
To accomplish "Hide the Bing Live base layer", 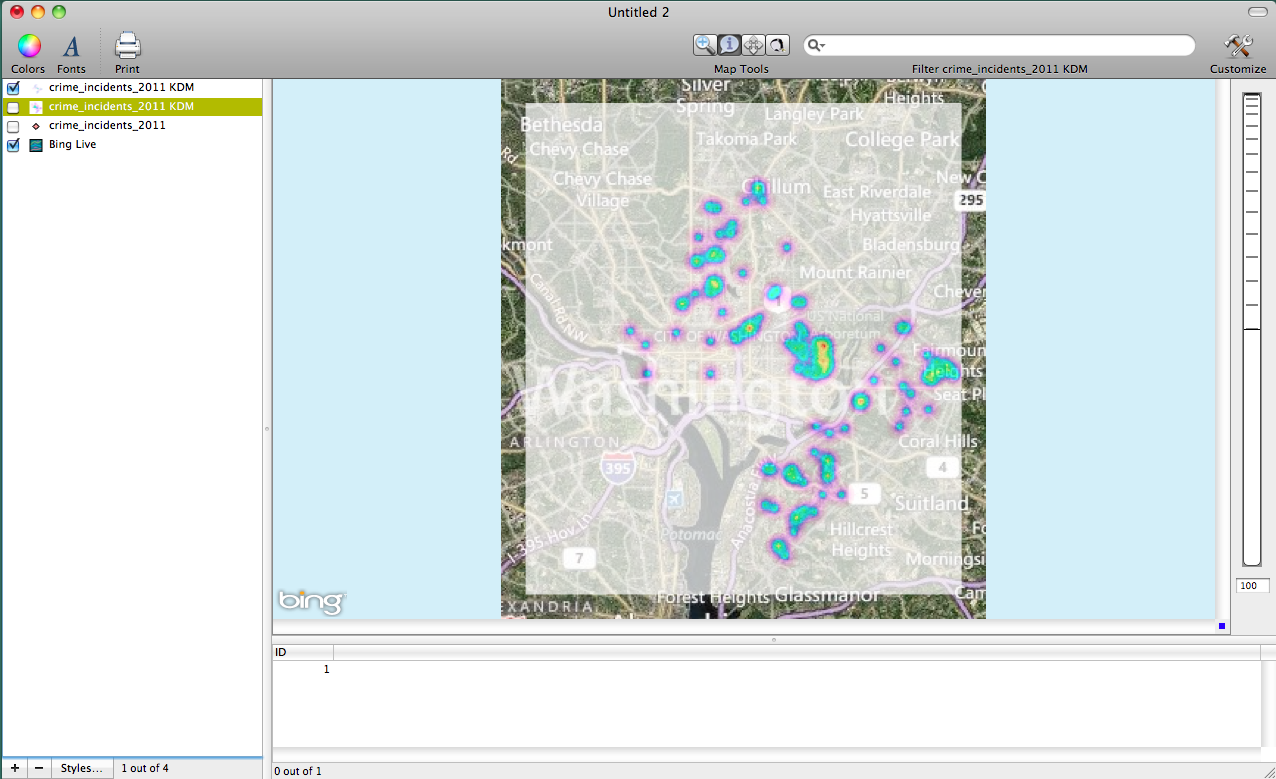I will tap(13, 145).
